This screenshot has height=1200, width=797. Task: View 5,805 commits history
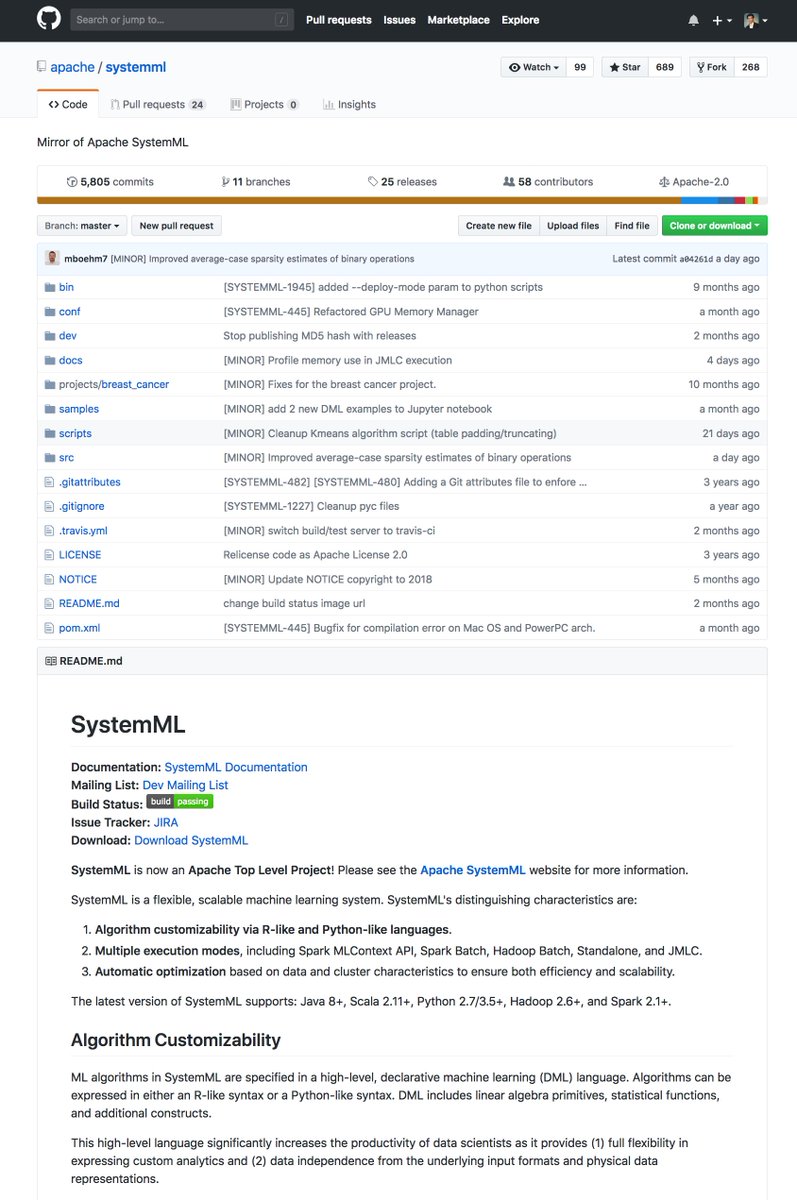(x=110, y=182)
